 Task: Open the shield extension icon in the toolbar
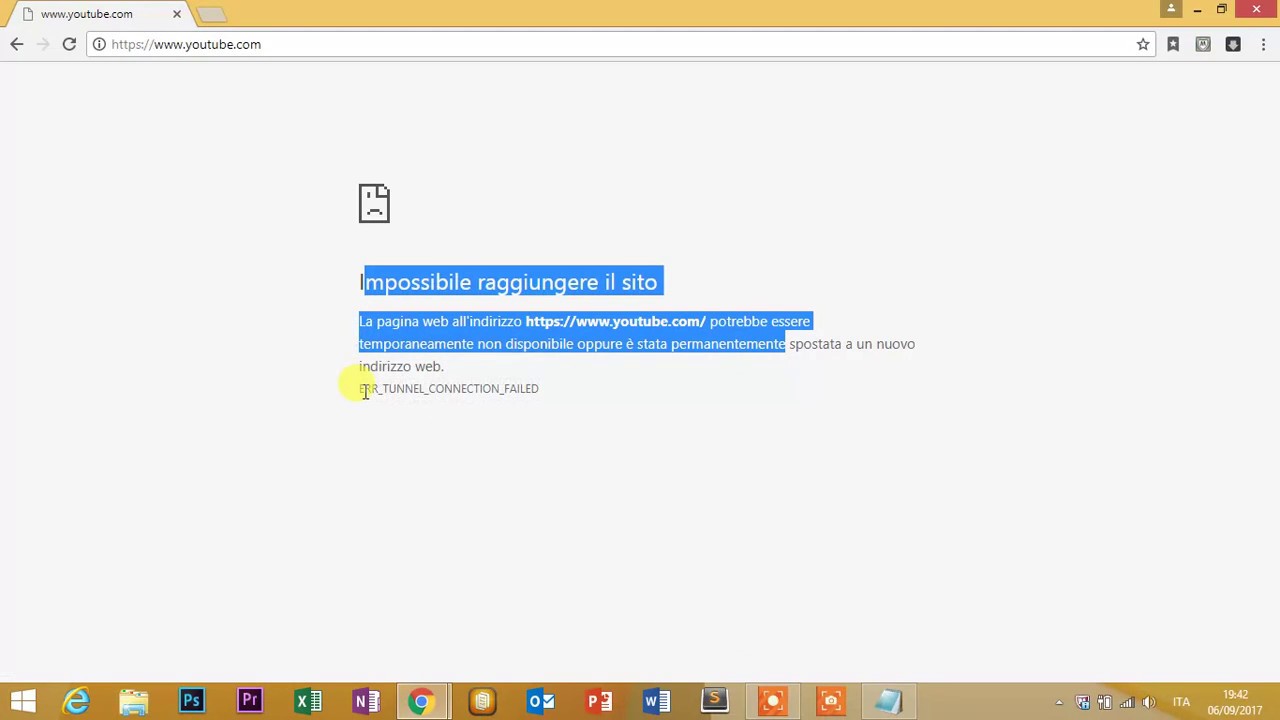pos(1203,44)
